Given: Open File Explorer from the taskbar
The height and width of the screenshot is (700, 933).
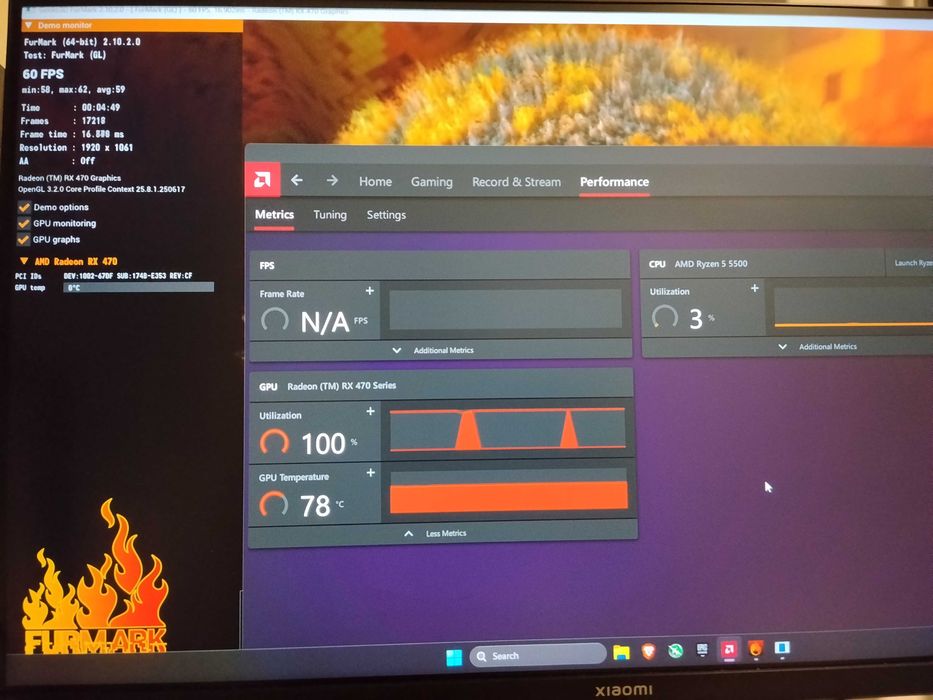Looking at the screenshot, I should coord(621,653).
